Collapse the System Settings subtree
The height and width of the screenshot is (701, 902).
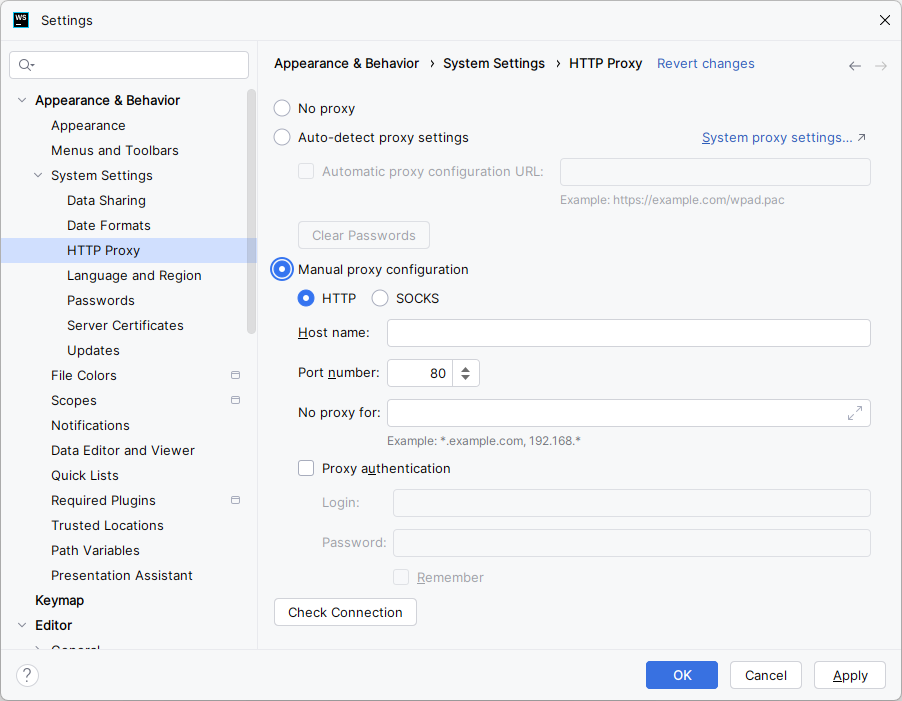[38, 175]
